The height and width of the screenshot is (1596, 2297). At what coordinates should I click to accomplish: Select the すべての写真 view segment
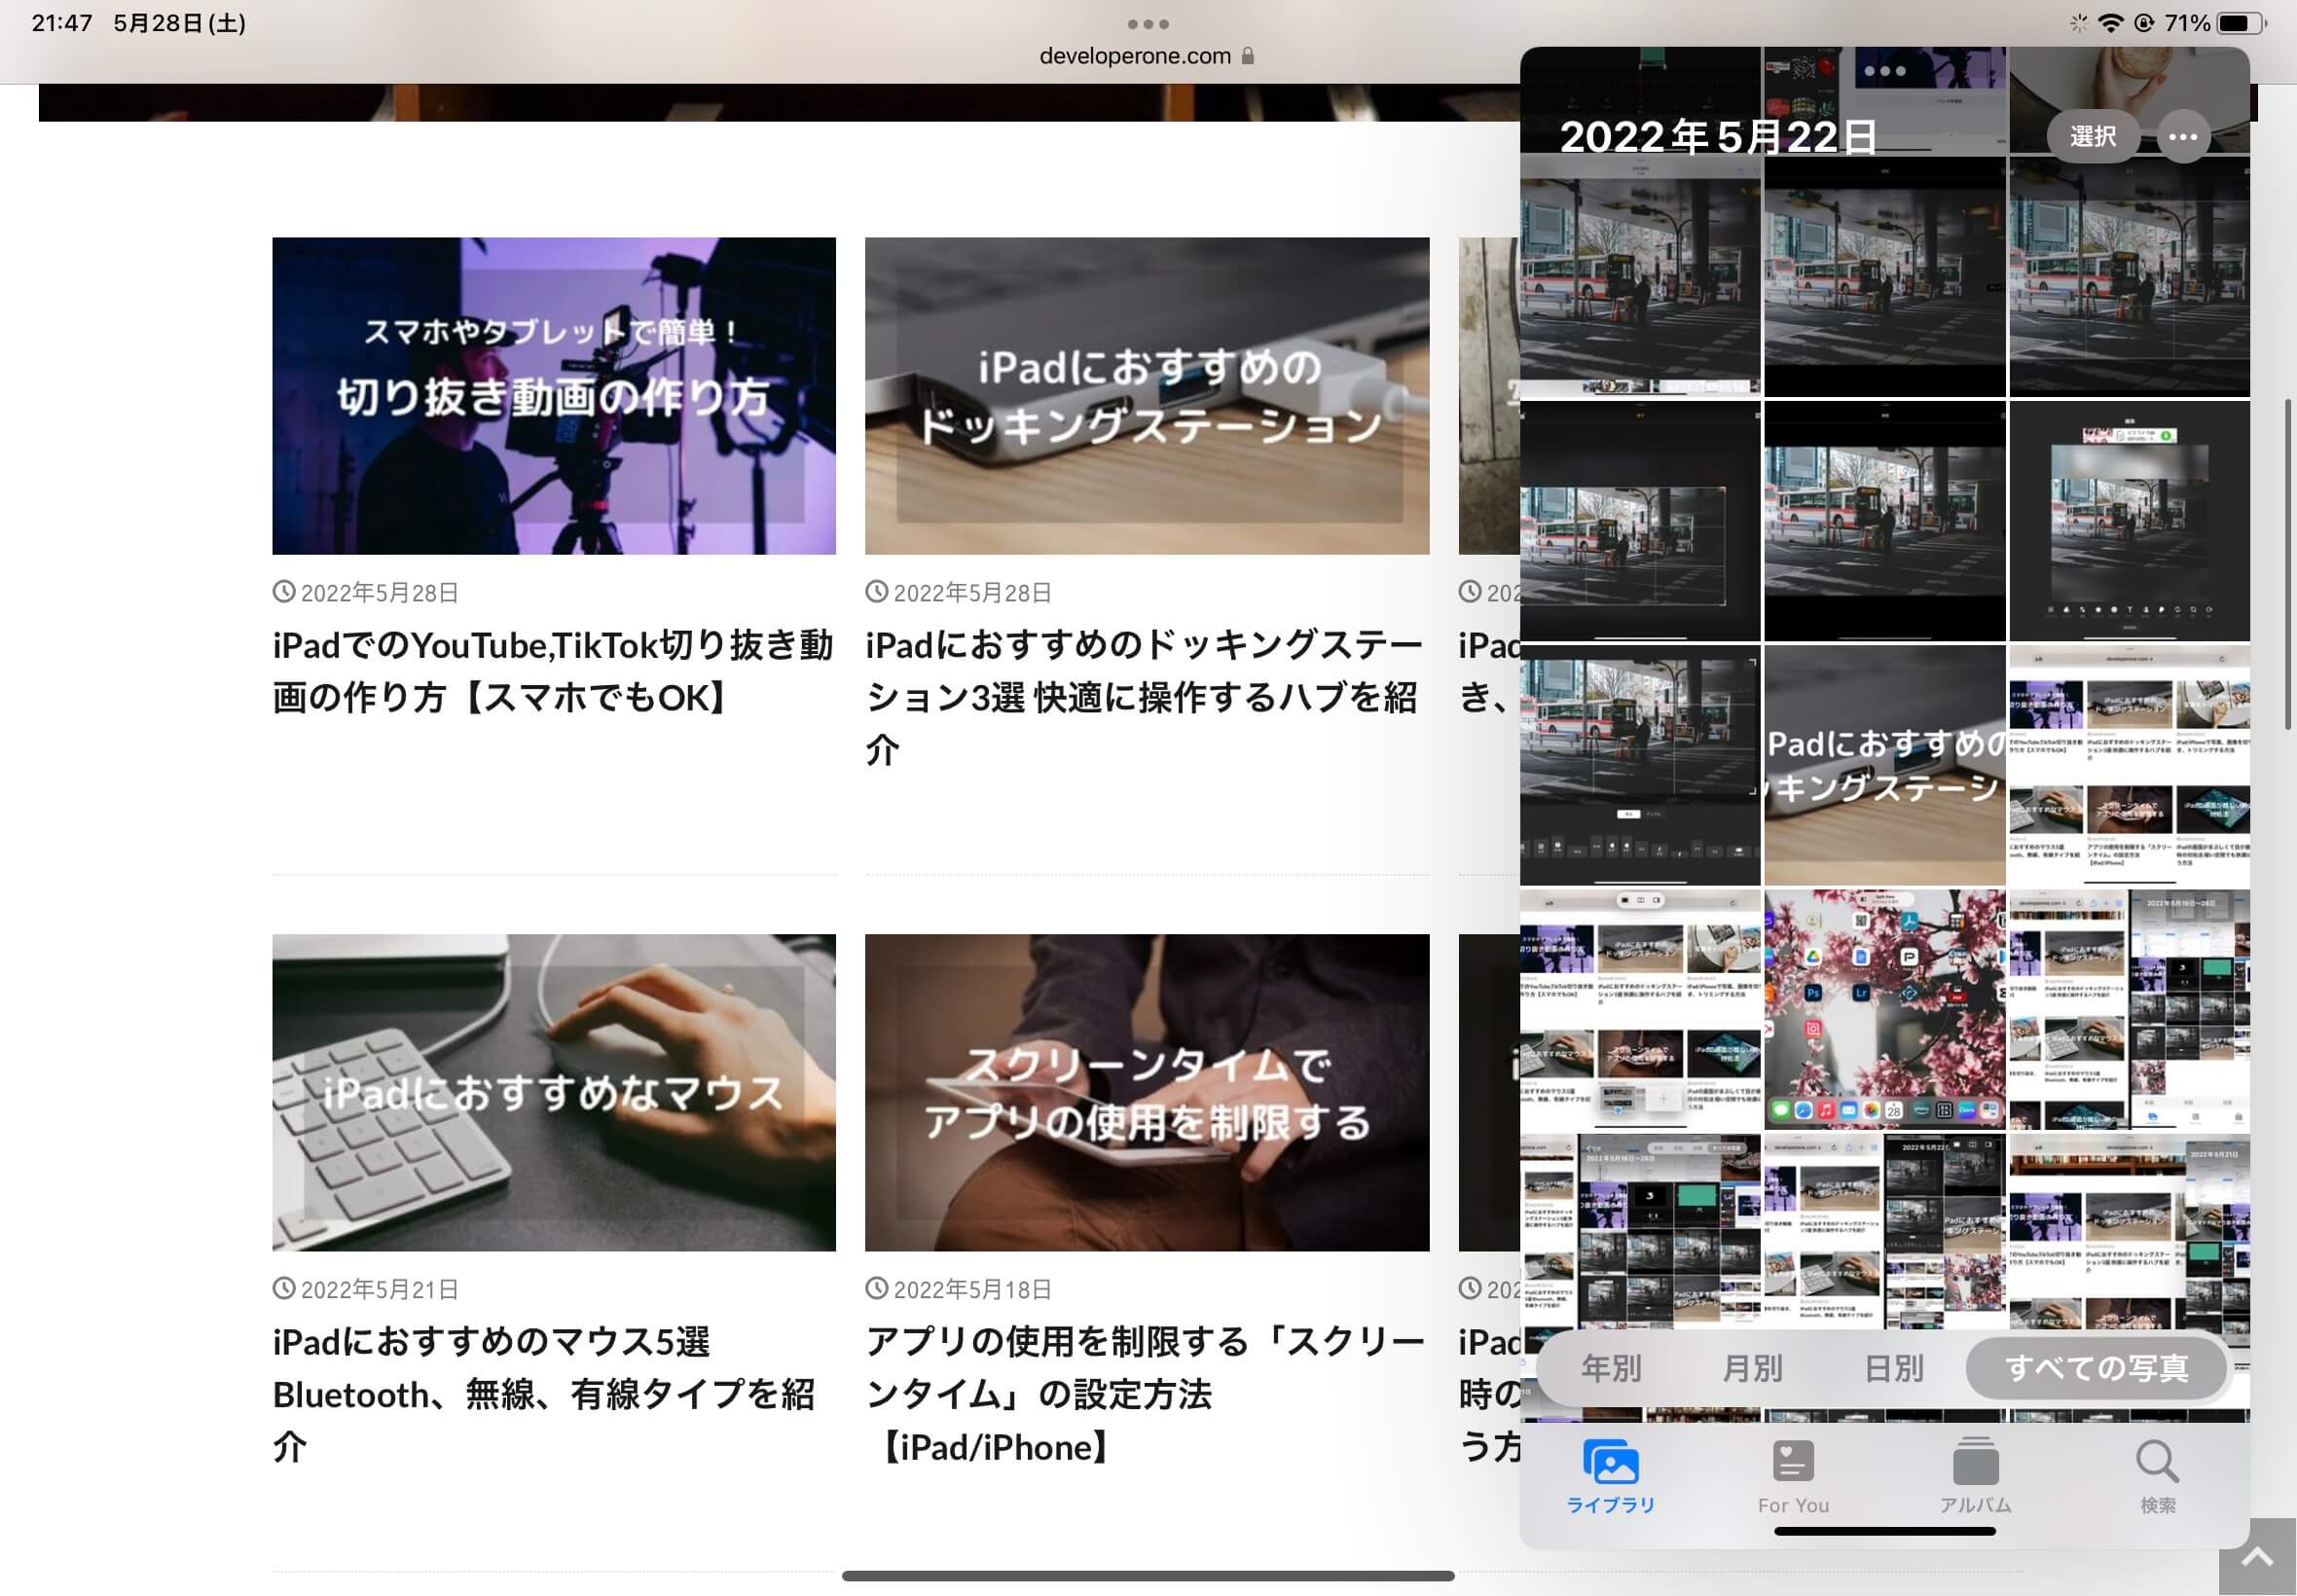point(2096,1367)
